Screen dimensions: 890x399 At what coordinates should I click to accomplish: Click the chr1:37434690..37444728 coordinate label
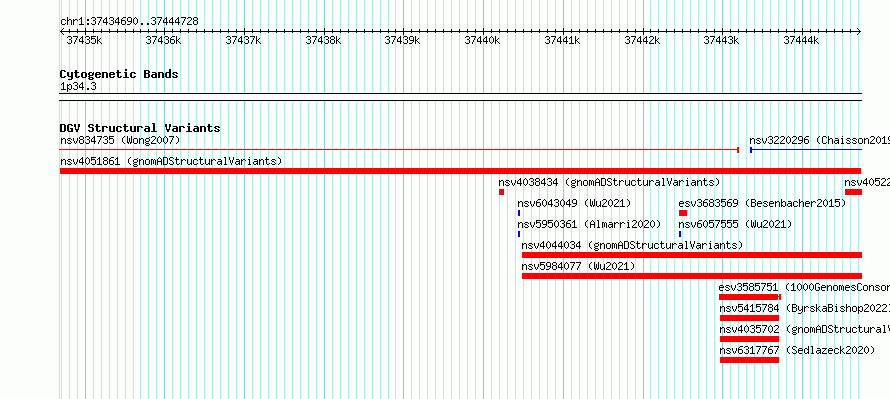(x=129, y=21)
